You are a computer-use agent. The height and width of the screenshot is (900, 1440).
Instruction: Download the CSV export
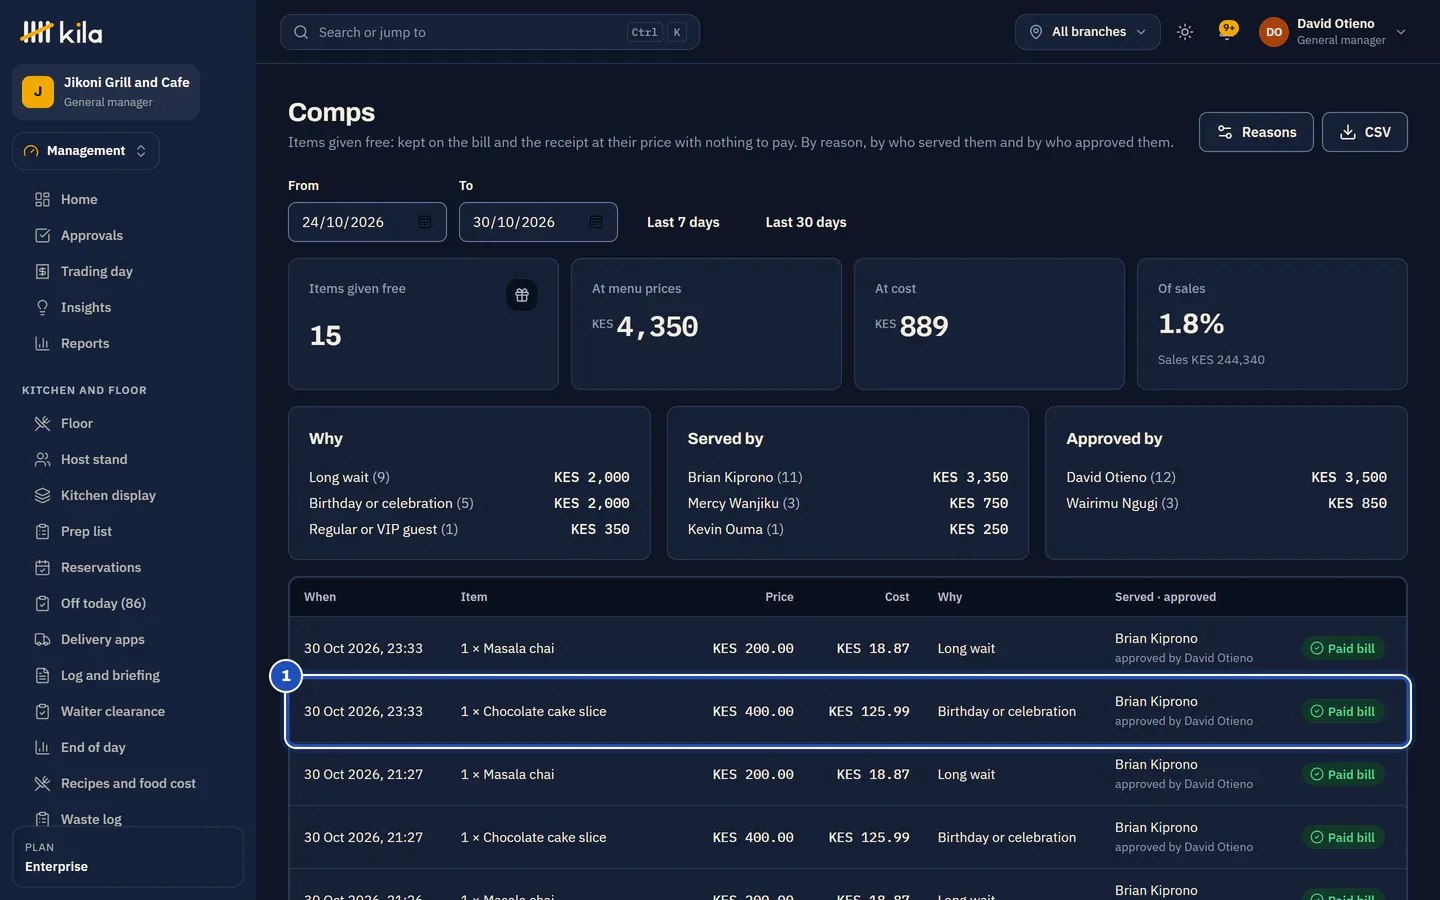pos(1365,132)
